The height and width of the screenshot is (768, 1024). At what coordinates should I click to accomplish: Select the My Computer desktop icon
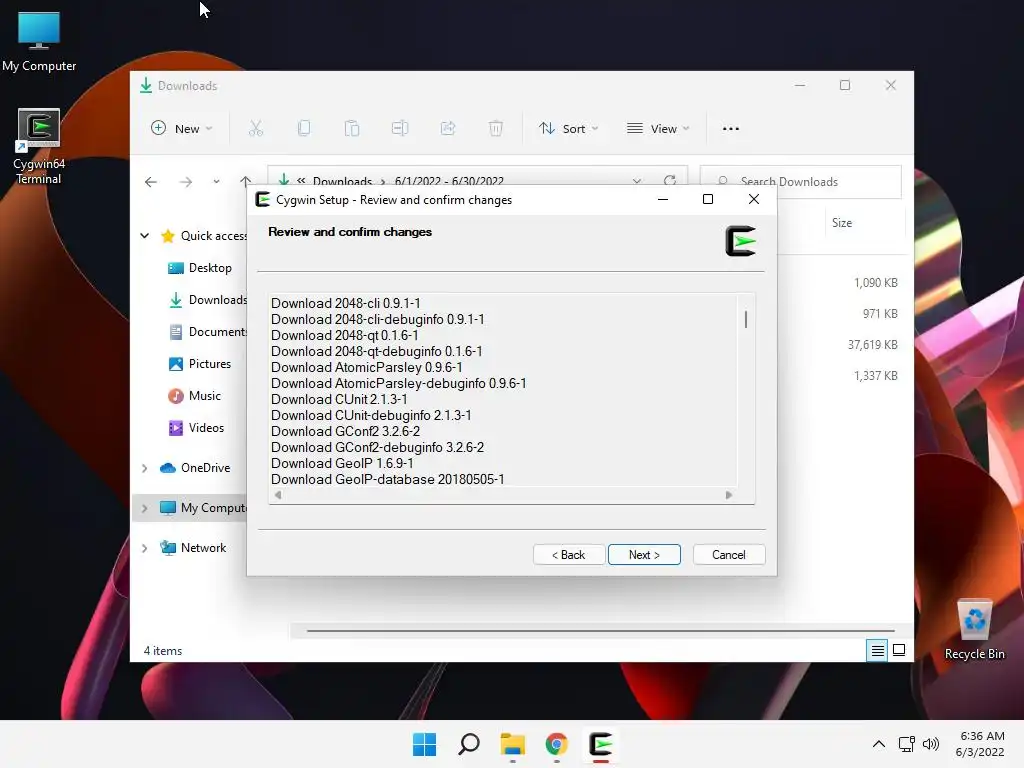click(x=39, y=42)
